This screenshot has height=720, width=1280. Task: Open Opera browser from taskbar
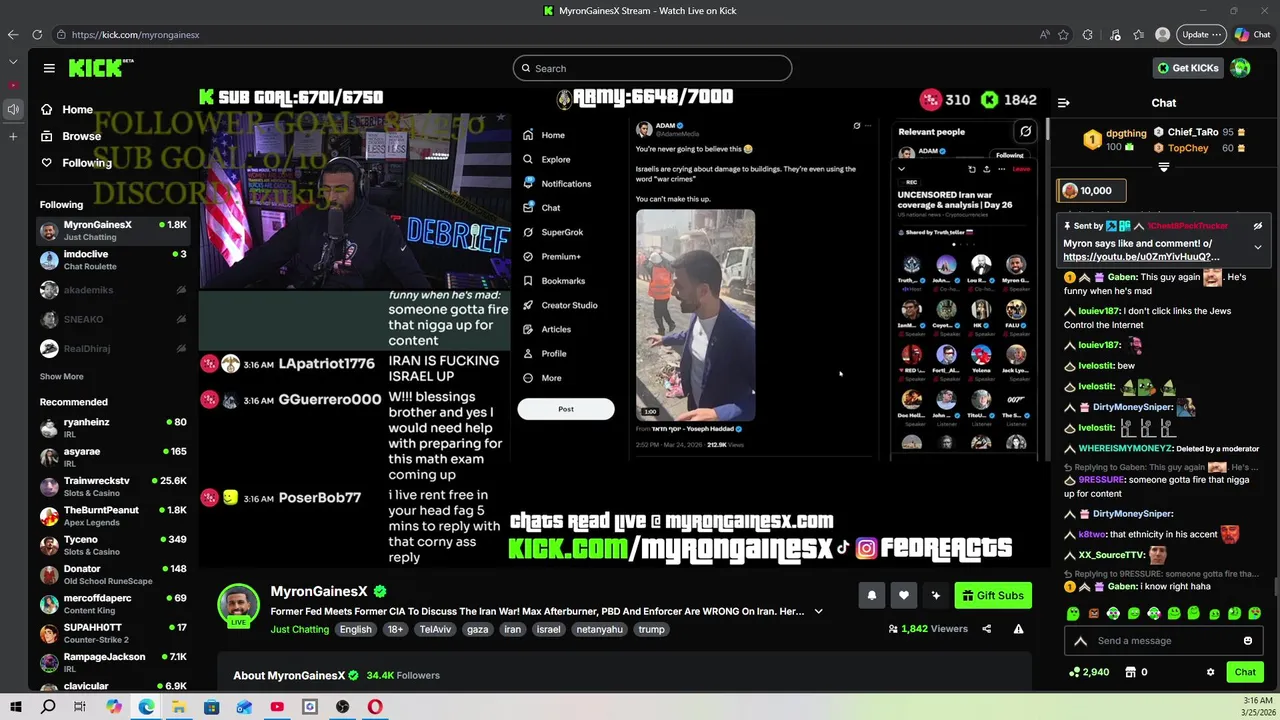[375, 707]
